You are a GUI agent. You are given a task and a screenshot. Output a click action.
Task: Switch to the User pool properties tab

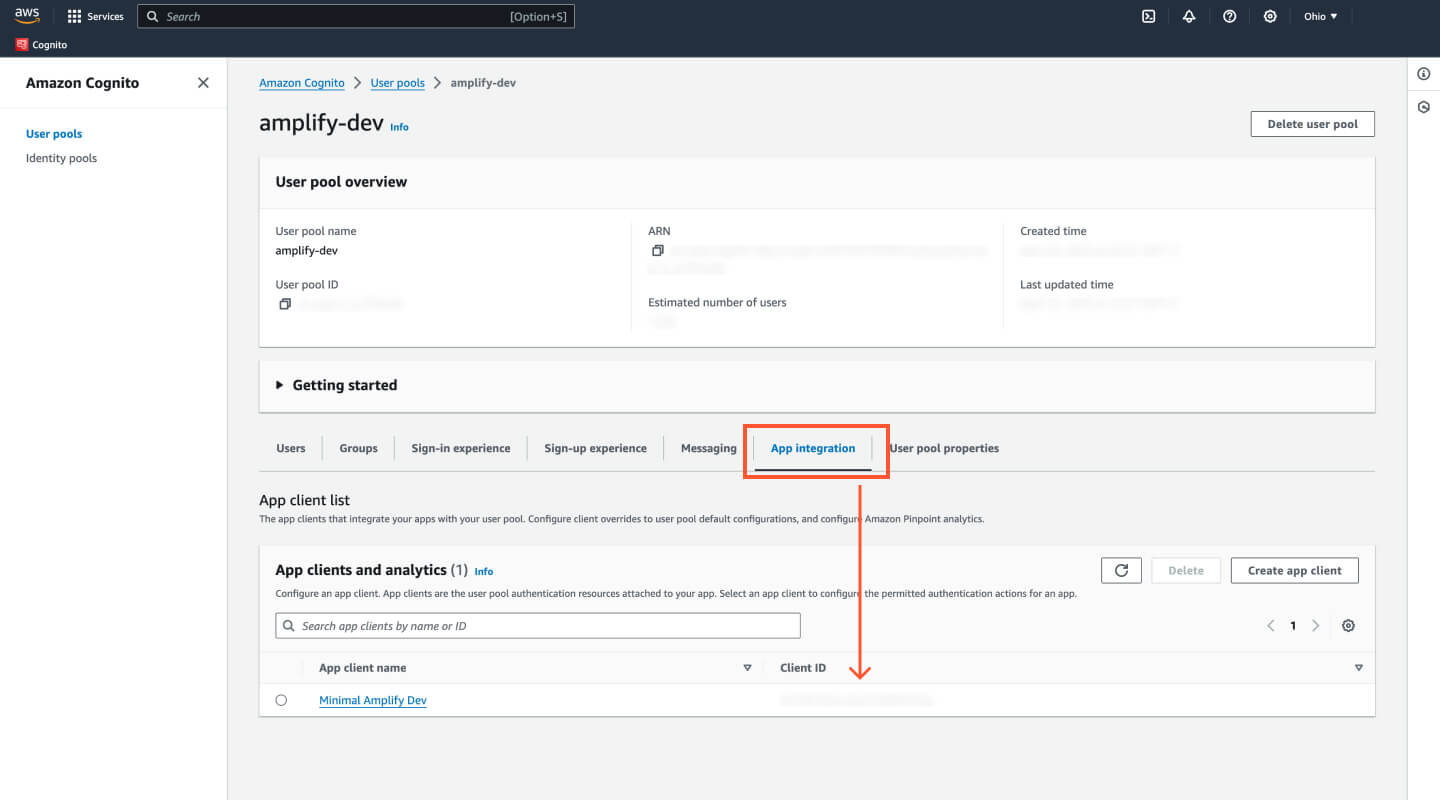click(x=944, y=448)
